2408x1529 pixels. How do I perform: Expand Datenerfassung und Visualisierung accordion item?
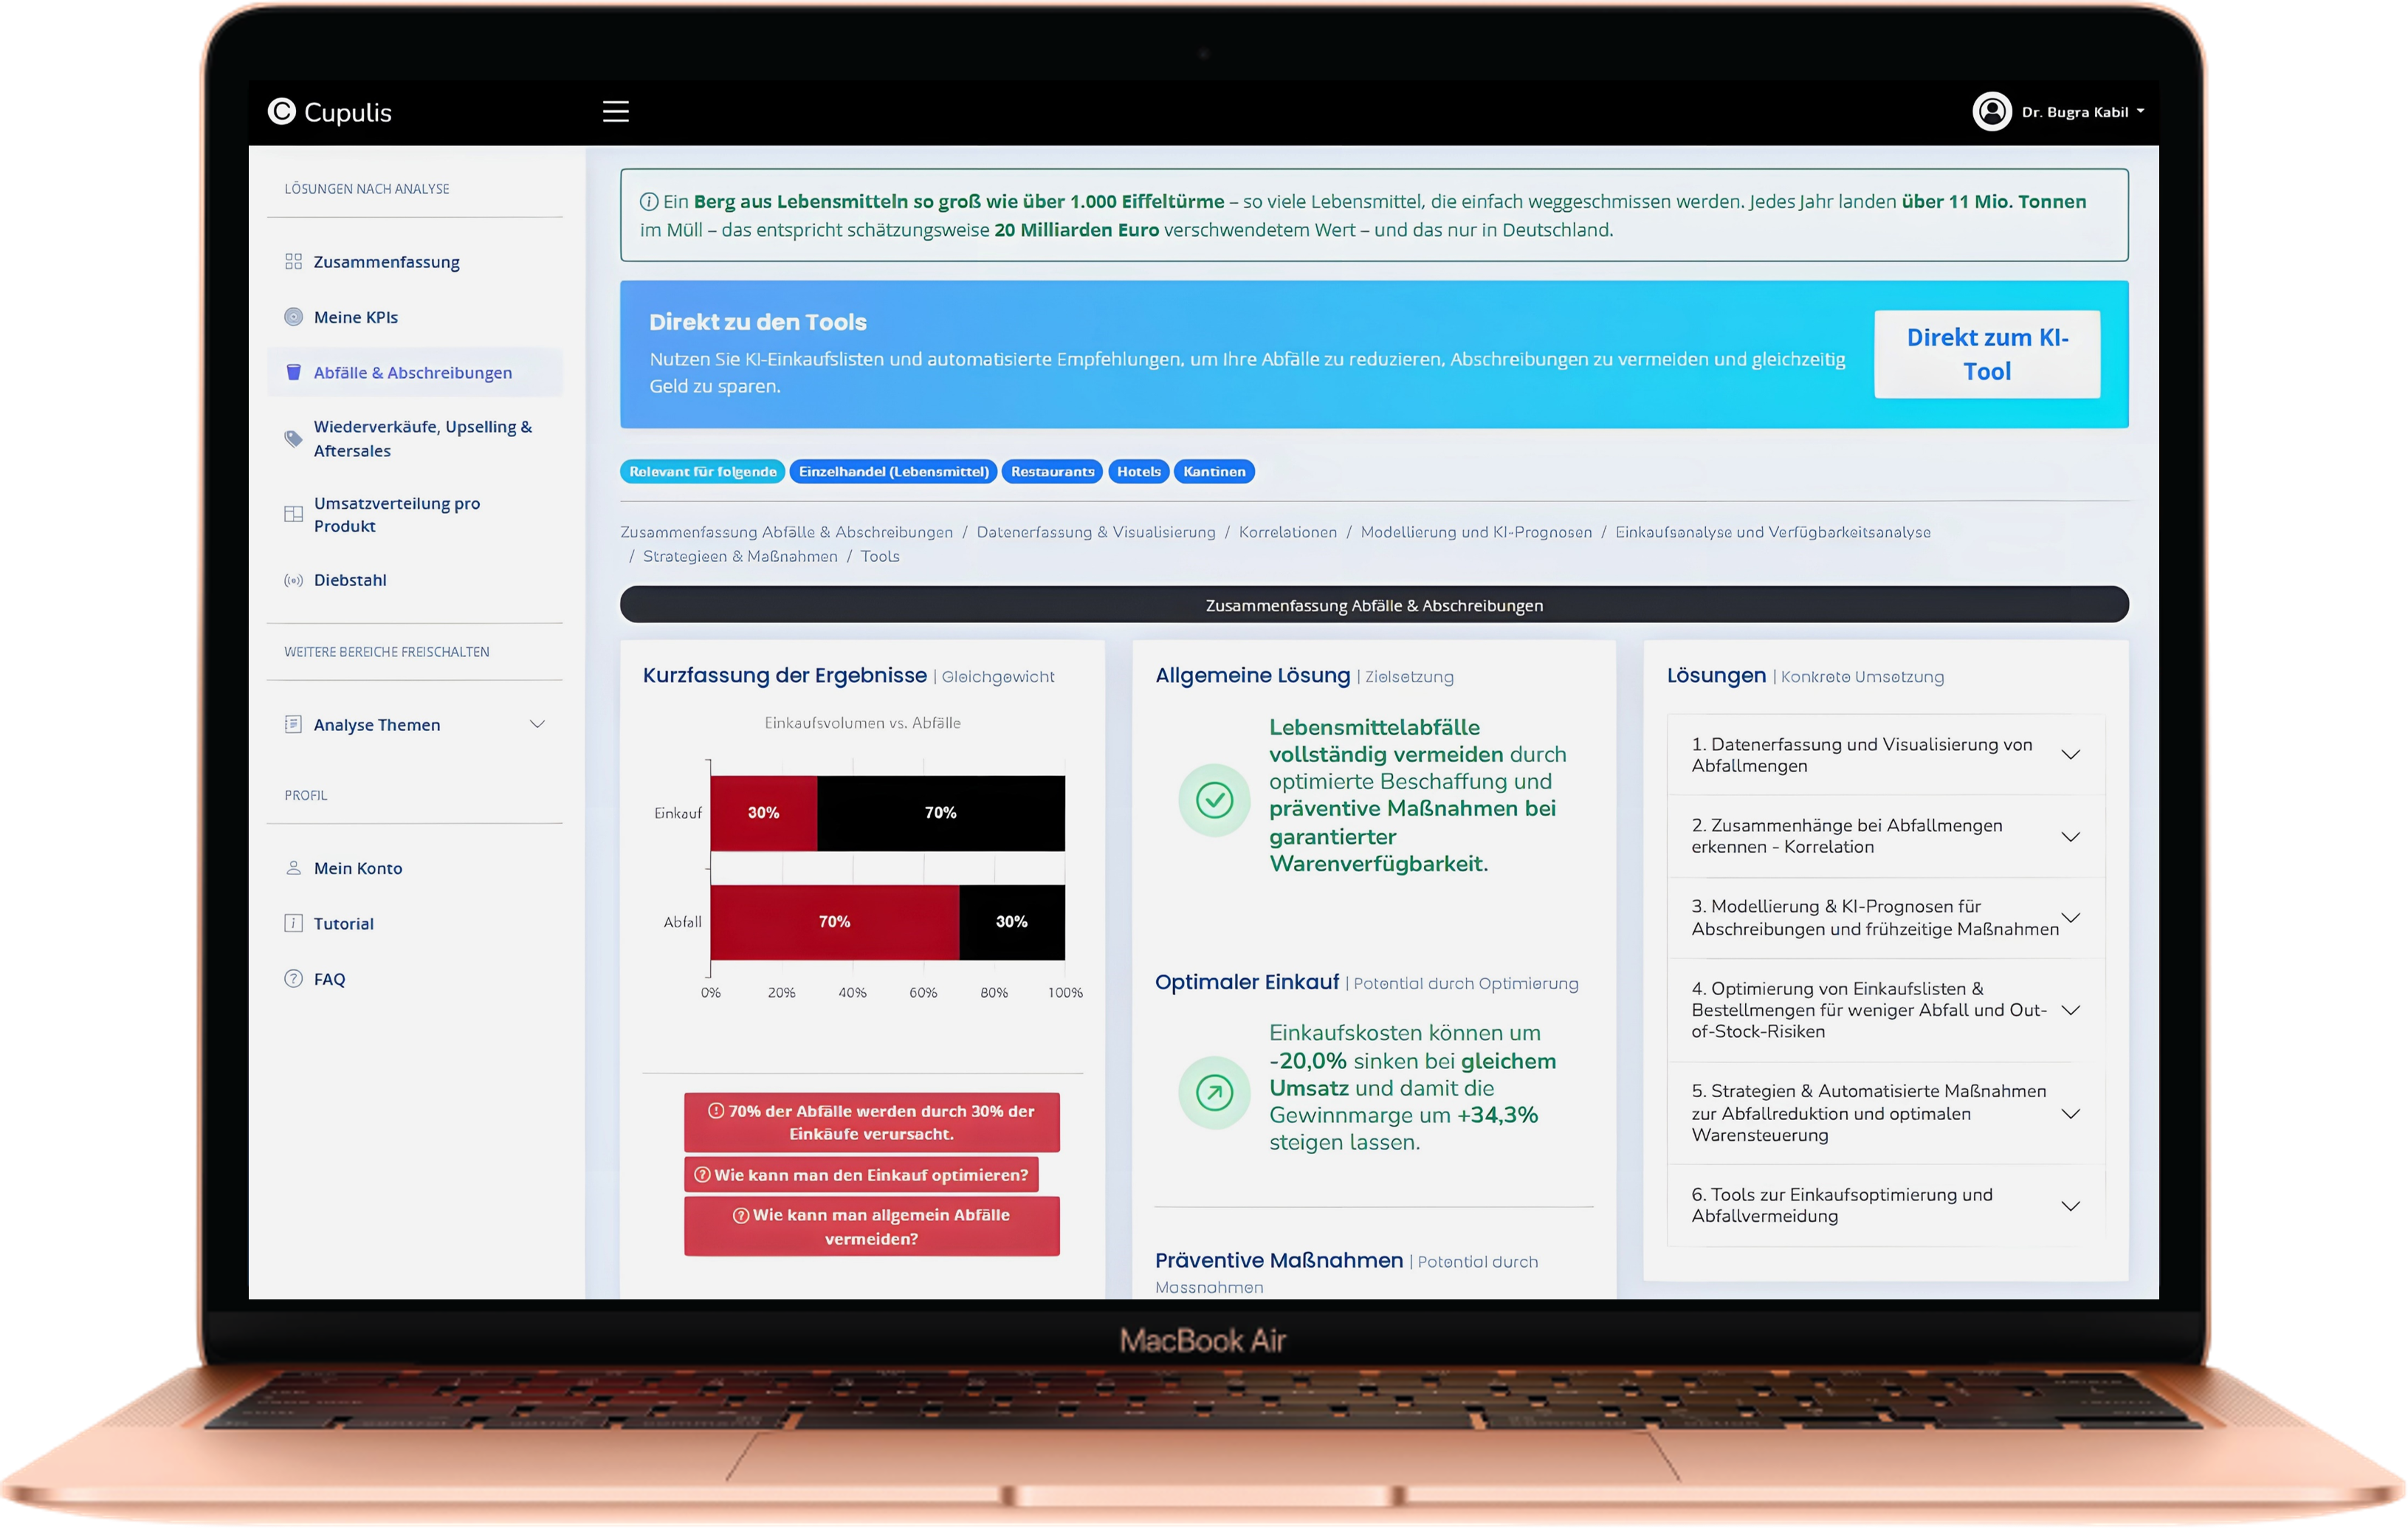click(x=2070, y=755)
